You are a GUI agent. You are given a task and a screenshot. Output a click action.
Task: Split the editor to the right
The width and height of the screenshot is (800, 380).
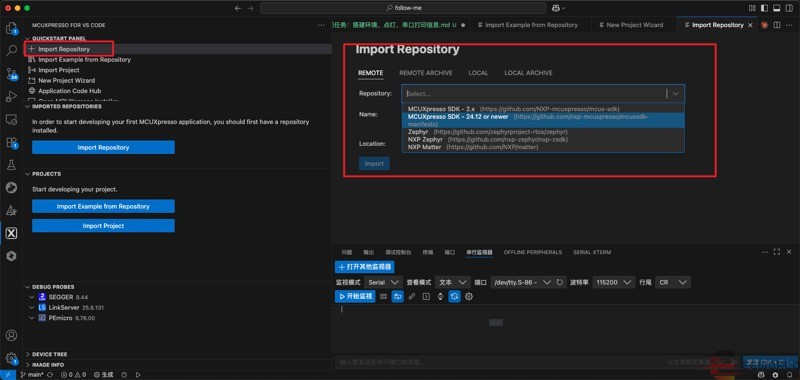pyautogui.click(x=777, y=25)
